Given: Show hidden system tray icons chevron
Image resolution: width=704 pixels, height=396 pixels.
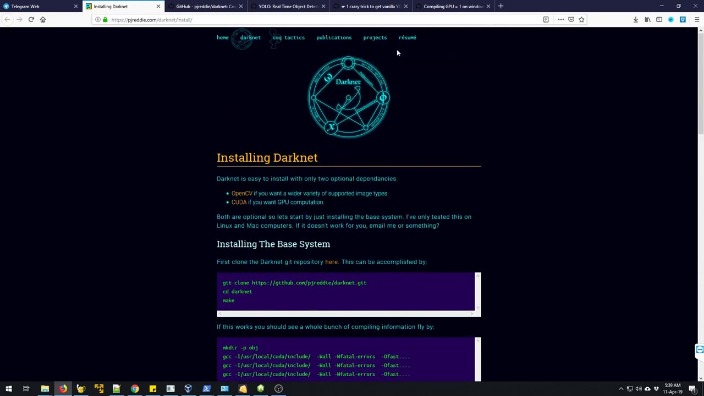Looking at the screenshot, I should tap(621, 389).
